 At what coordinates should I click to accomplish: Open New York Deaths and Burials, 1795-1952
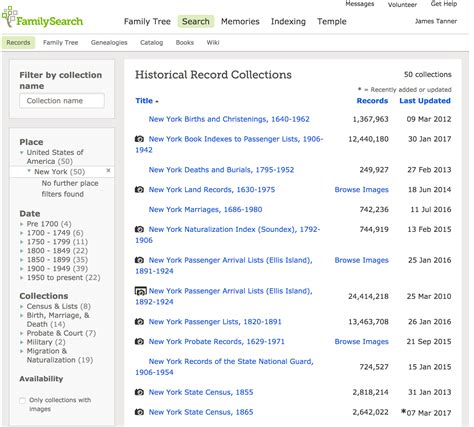coord(221,170)
